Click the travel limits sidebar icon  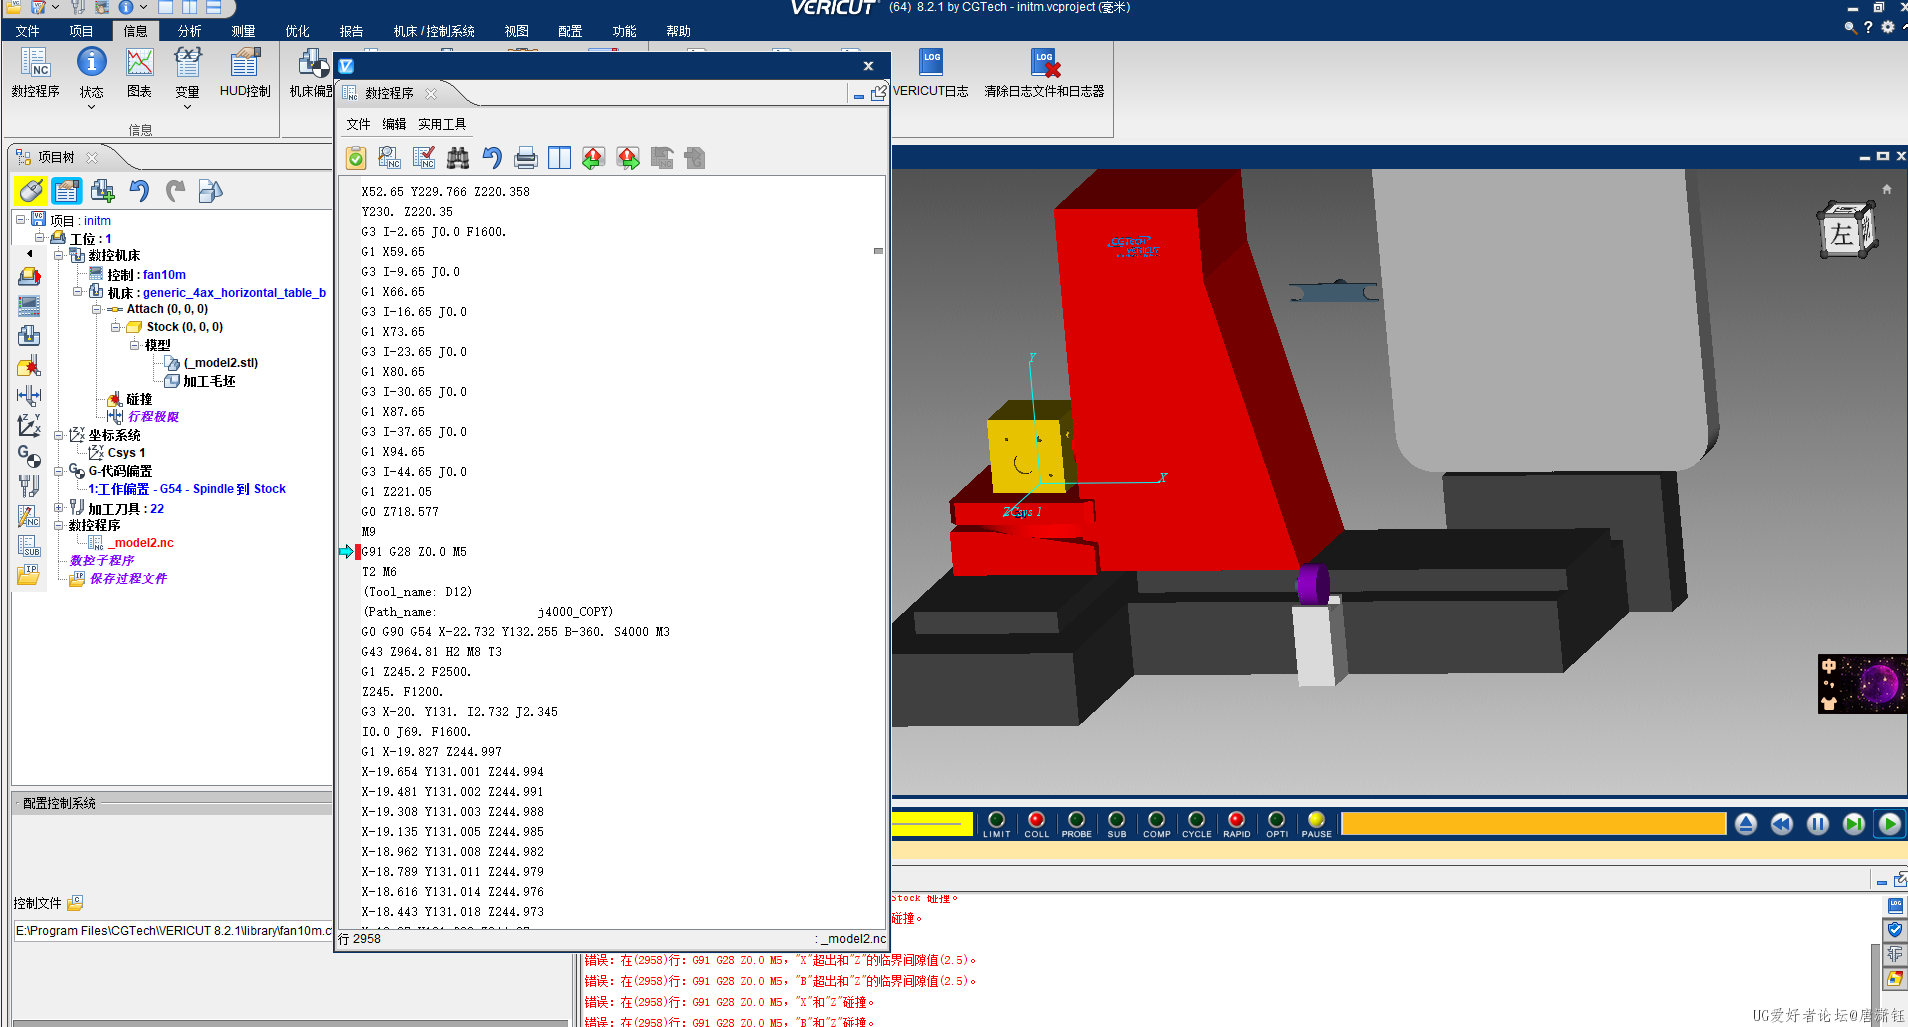tap(29, 396)
